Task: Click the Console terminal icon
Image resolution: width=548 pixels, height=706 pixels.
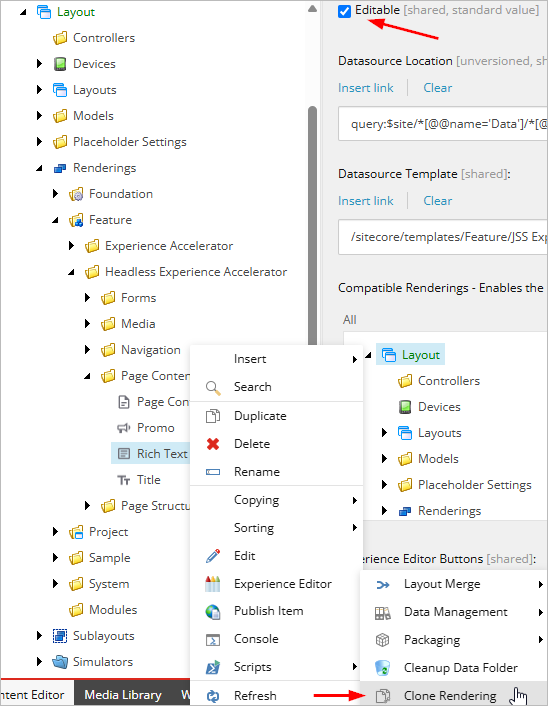Action: (213, 640)
